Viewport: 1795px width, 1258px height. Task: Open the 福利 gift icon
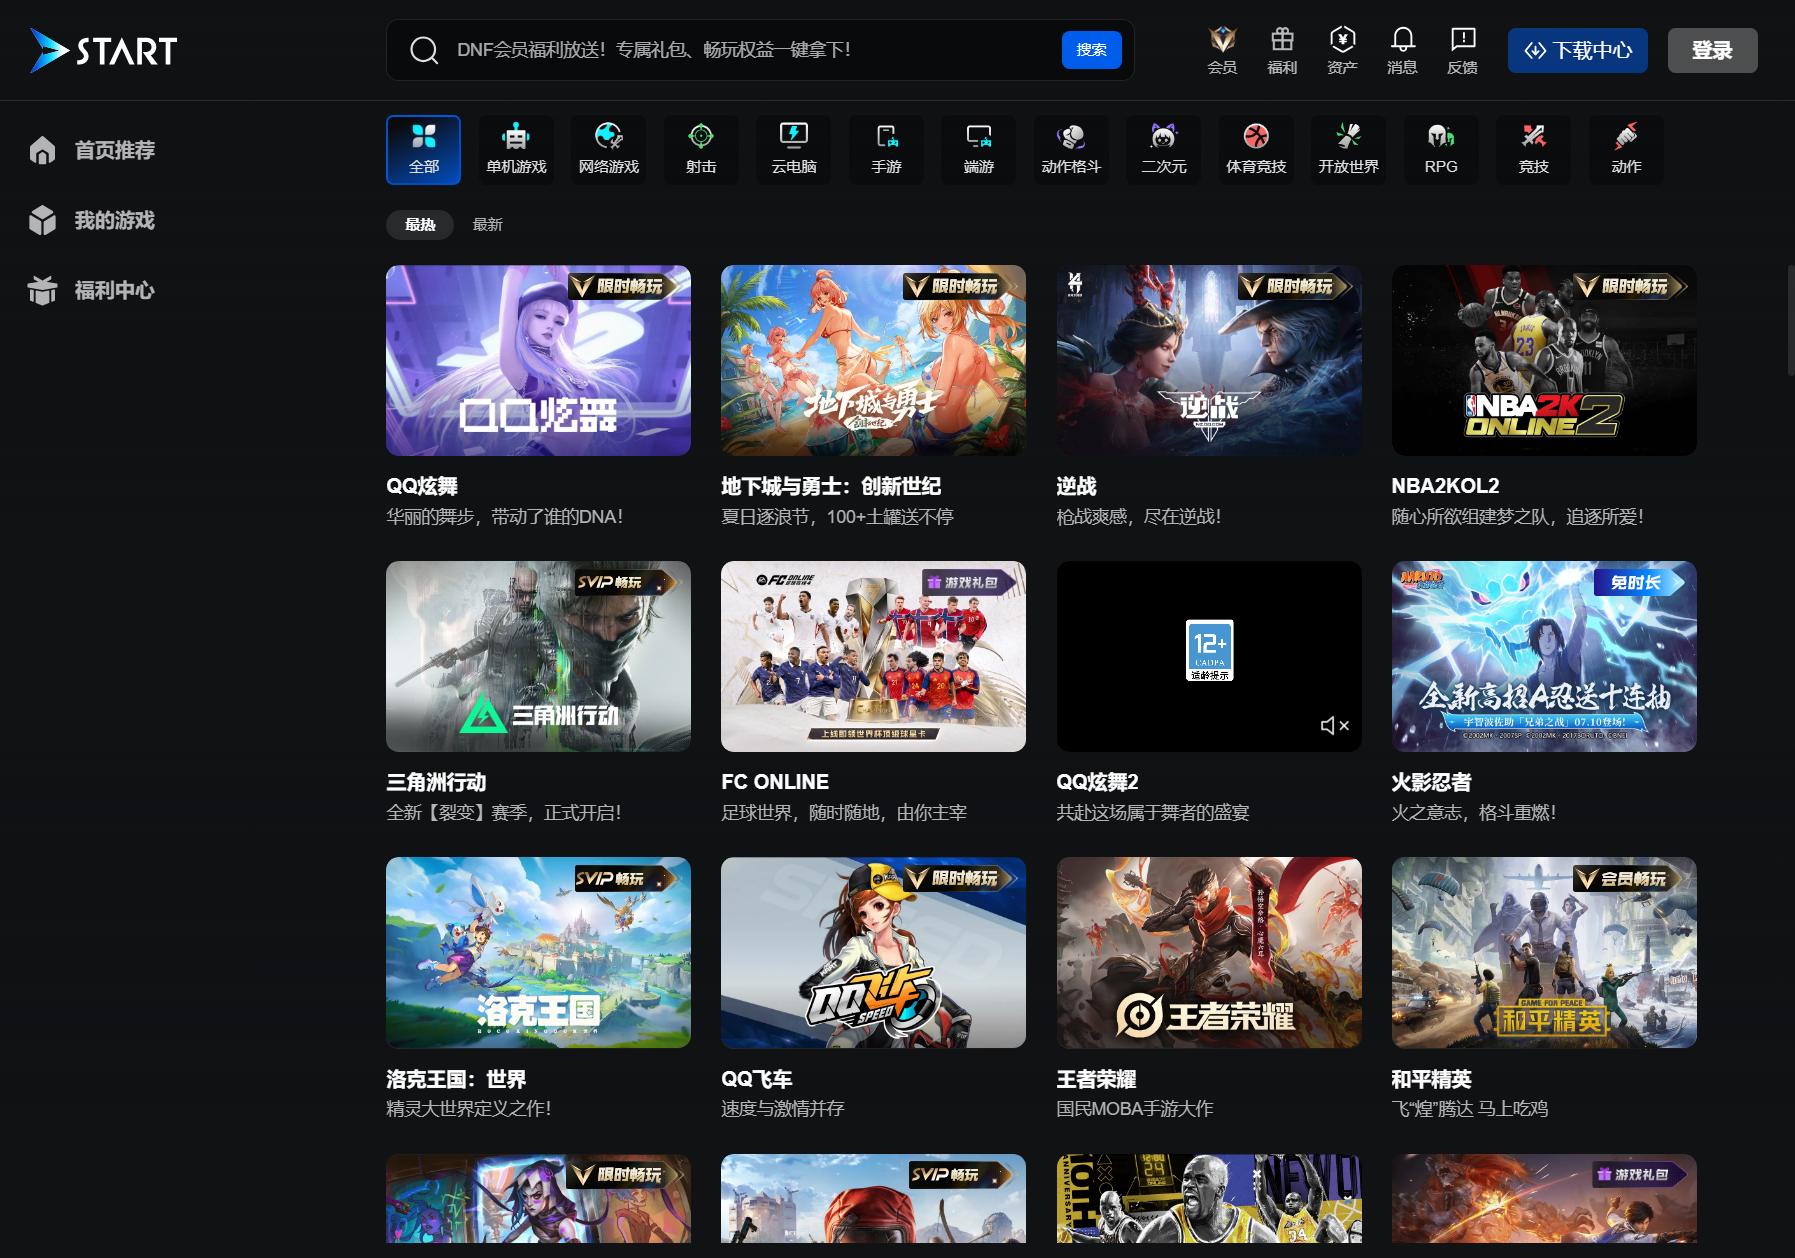pos(1282,50)
